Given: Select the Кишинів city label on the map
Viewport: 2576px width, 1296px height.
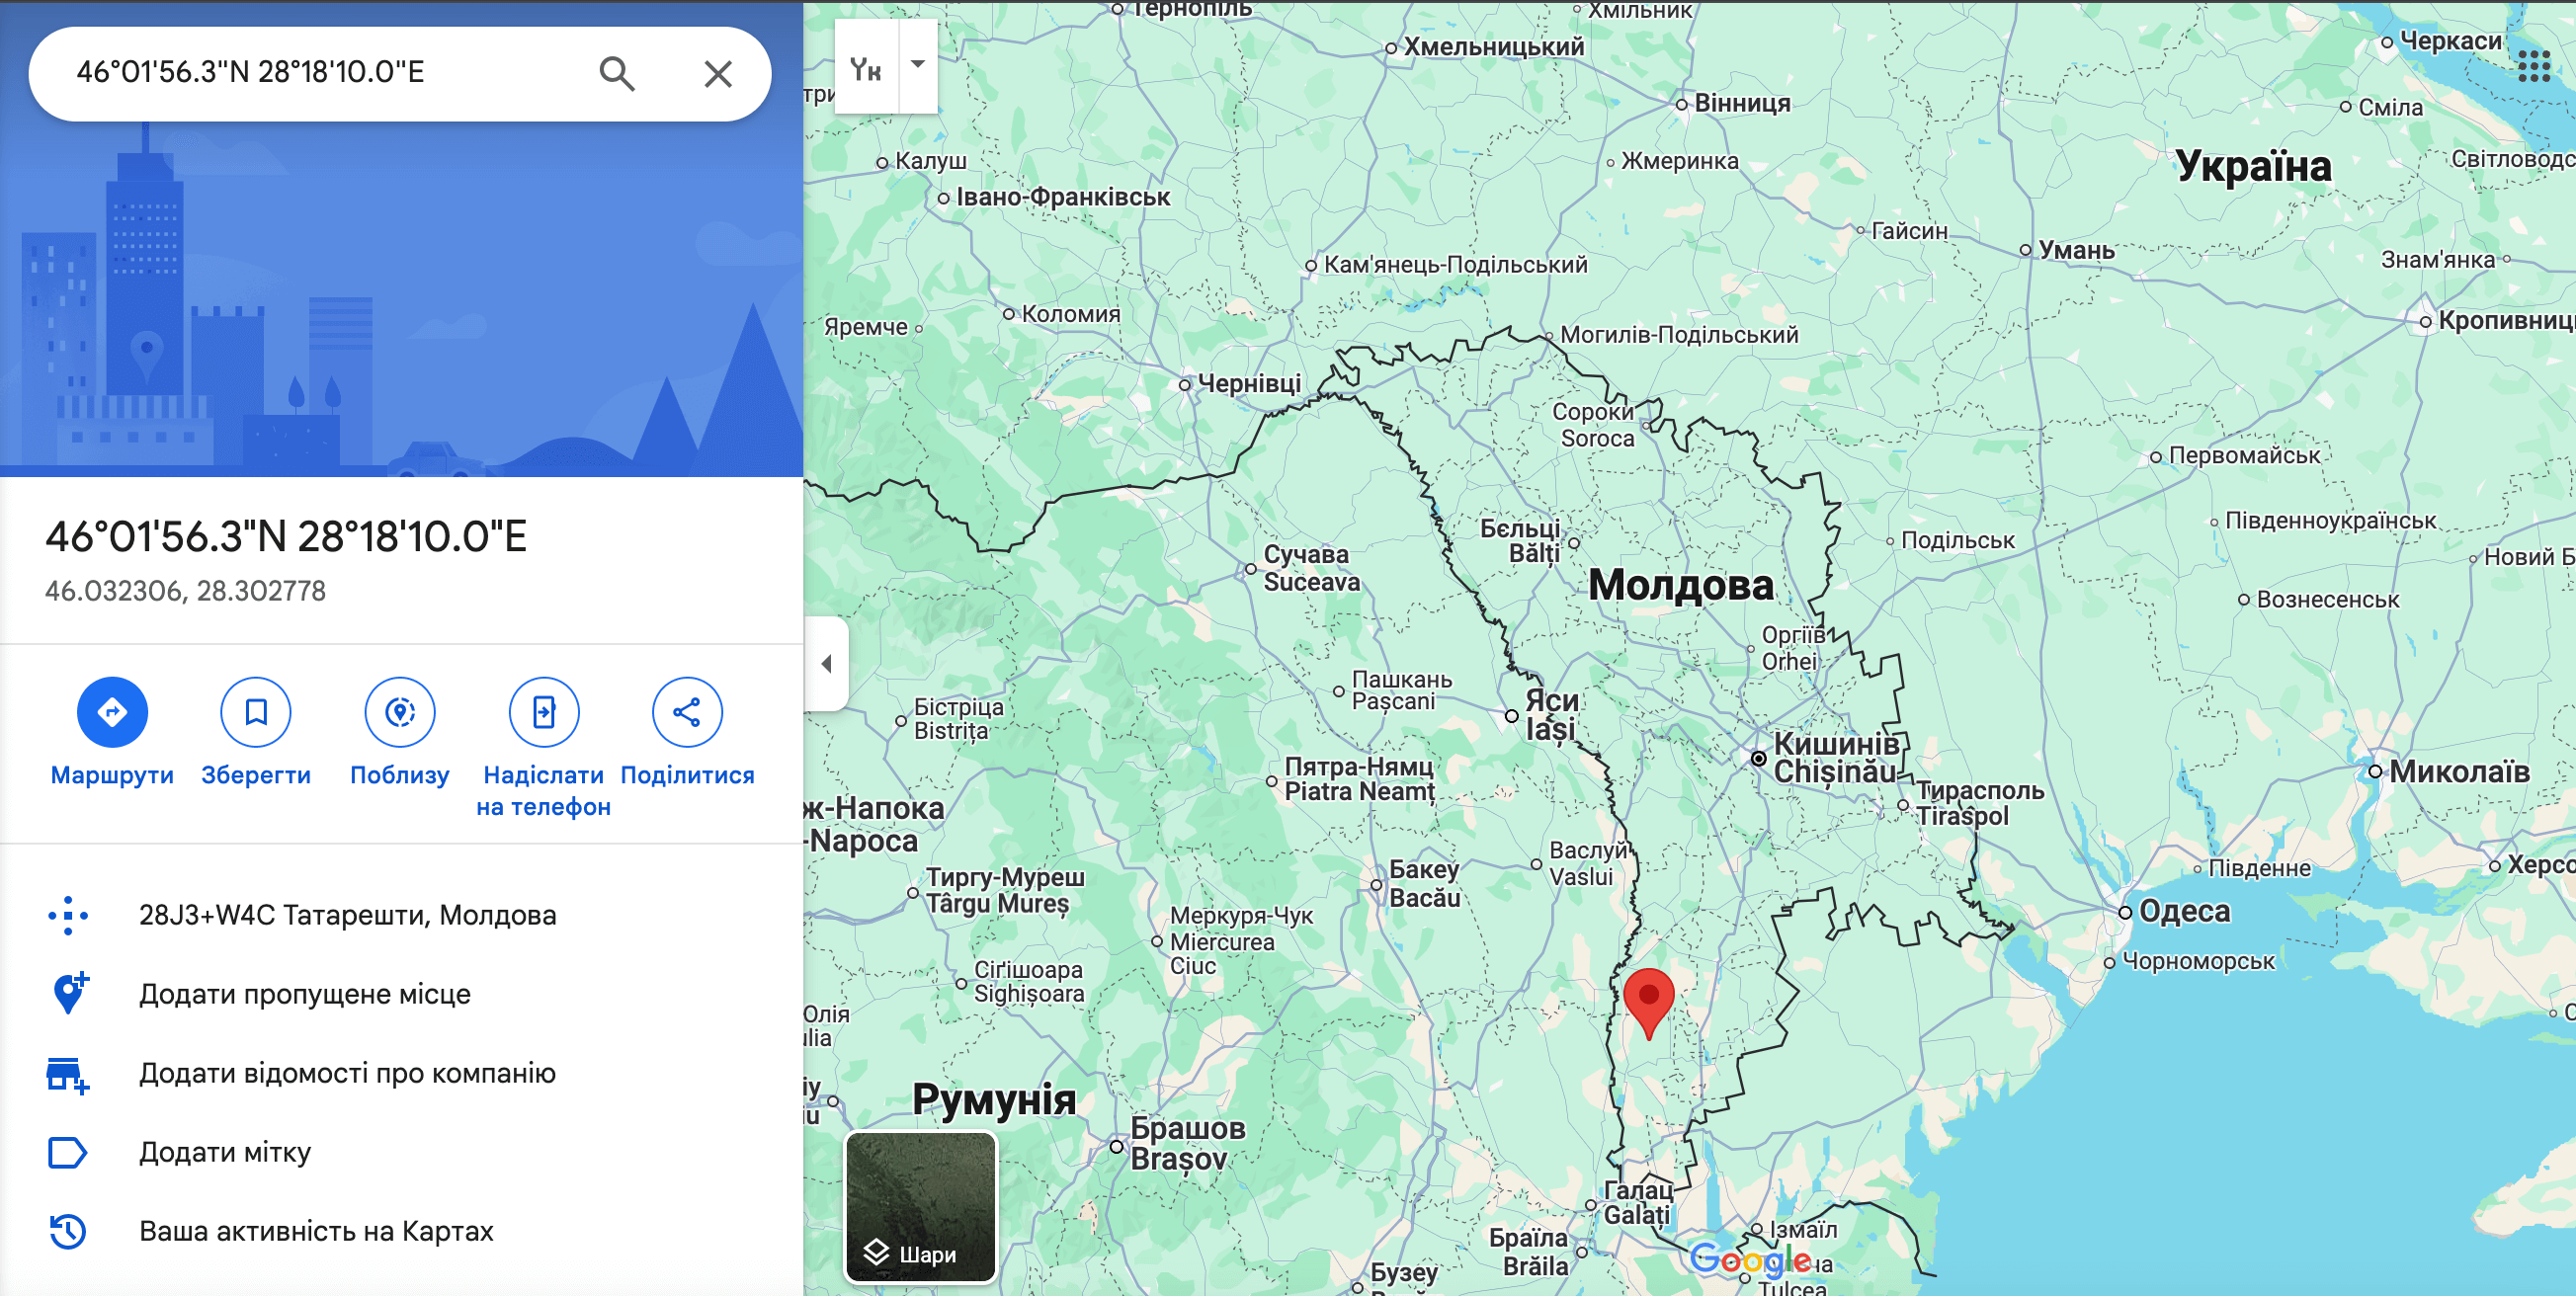Looking at the screenshot, I should click(1836, 744).
